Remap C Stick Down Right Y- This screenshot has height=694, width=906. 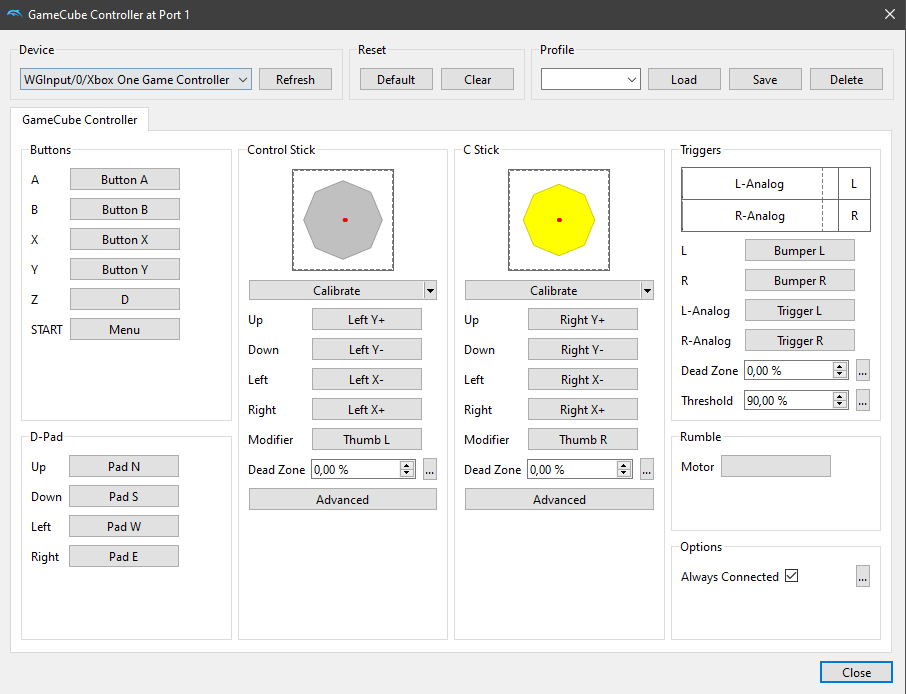[582, 350]
